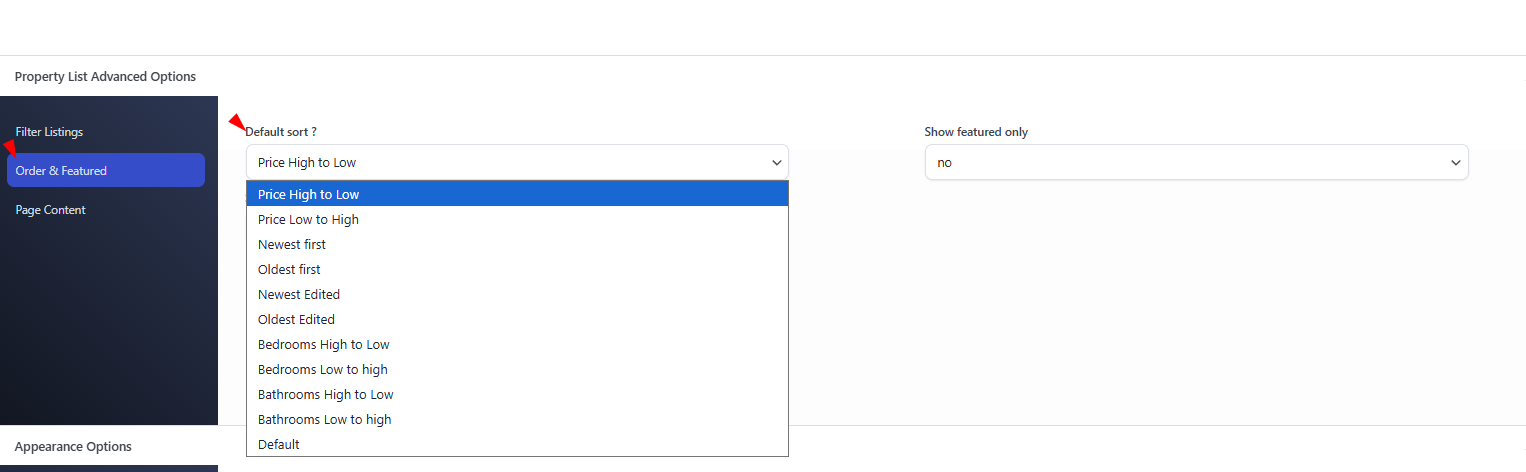Open the Page Content tab

(x=51, y=210)
